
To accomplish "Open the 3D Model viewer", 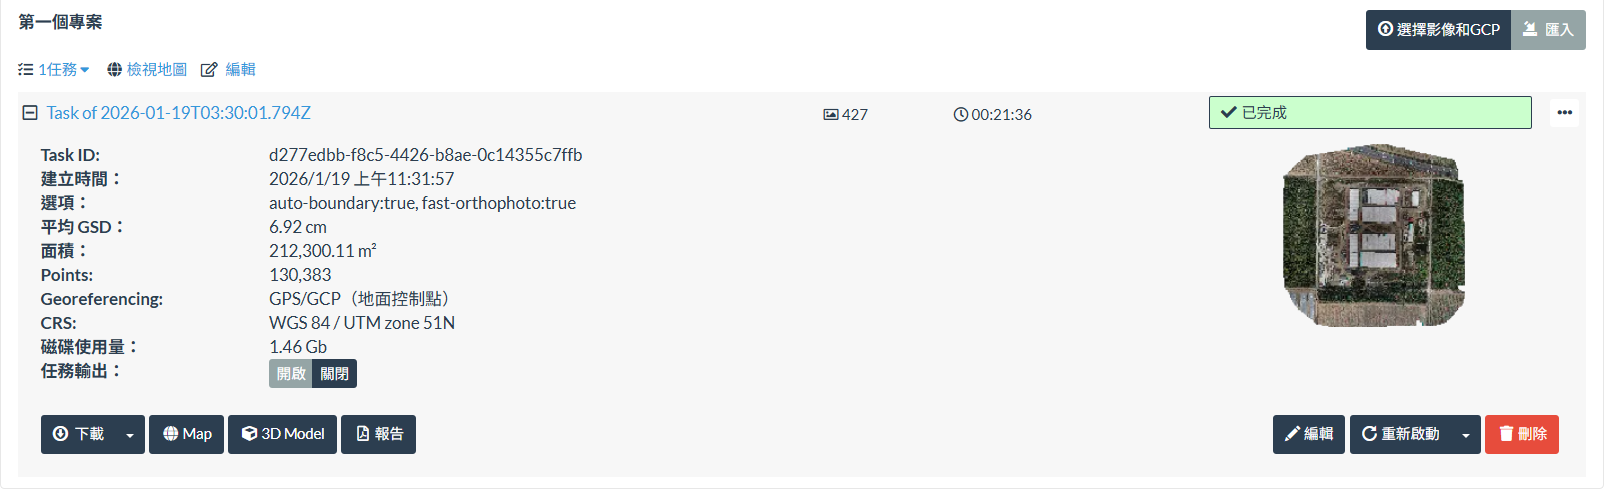I will click(283, 434).
